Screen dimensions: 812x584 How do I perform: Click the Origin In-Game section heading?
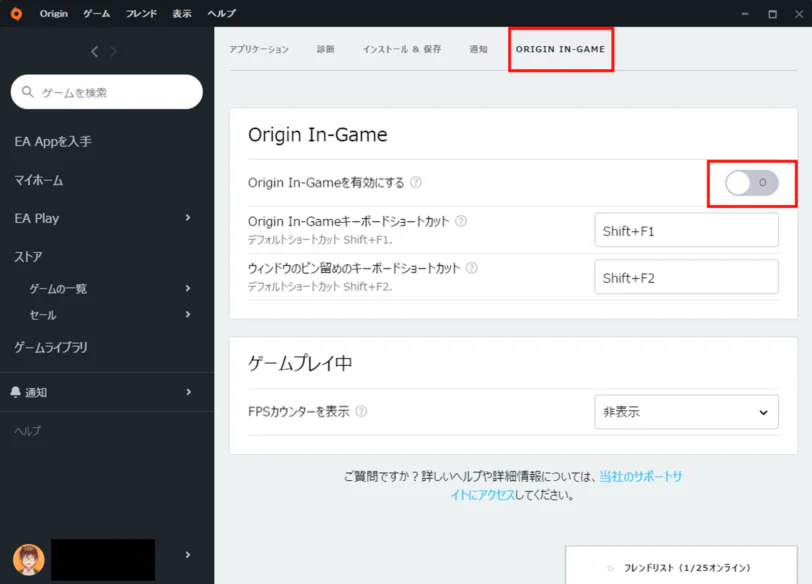(317, 135)
